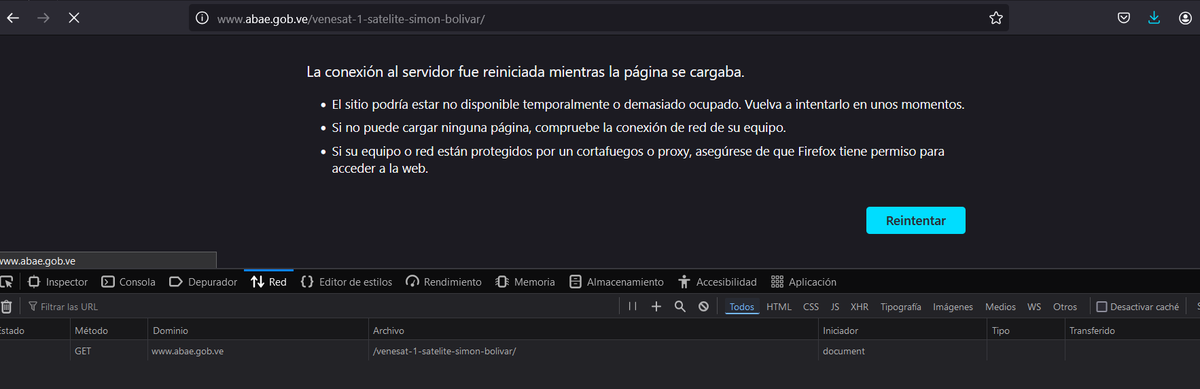Screen dimensions: 1200x389
Task: Add a new request with plus icon
Action: pos(656,307)
